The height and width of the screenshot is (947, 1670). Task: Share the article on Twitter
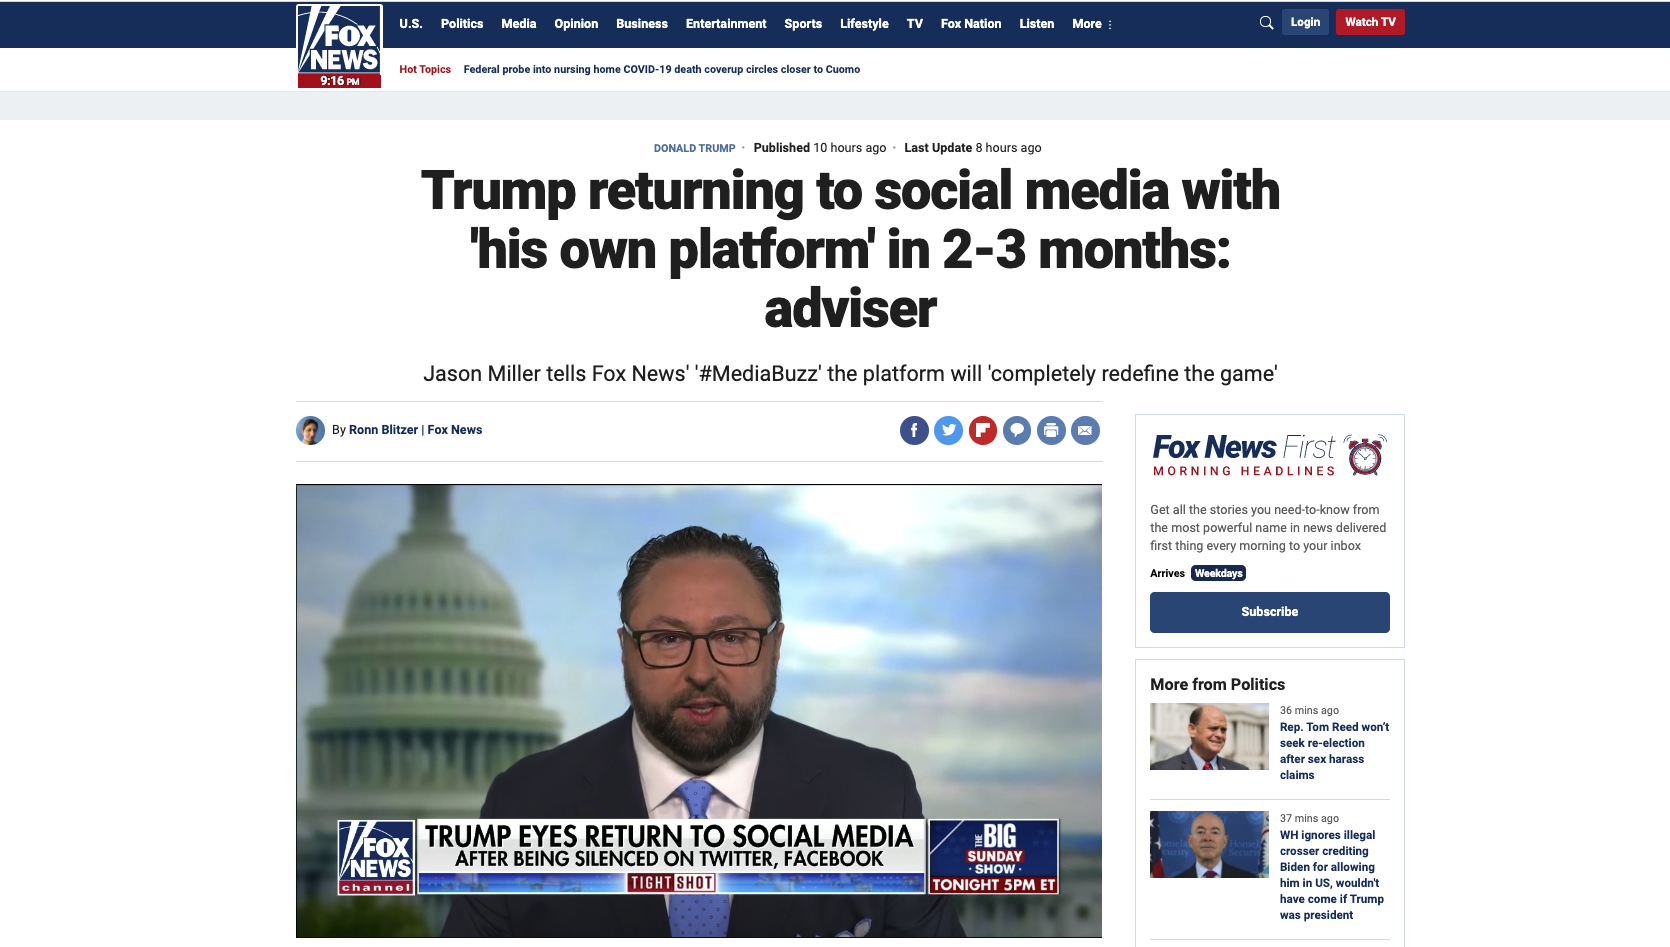coord(948,431)
